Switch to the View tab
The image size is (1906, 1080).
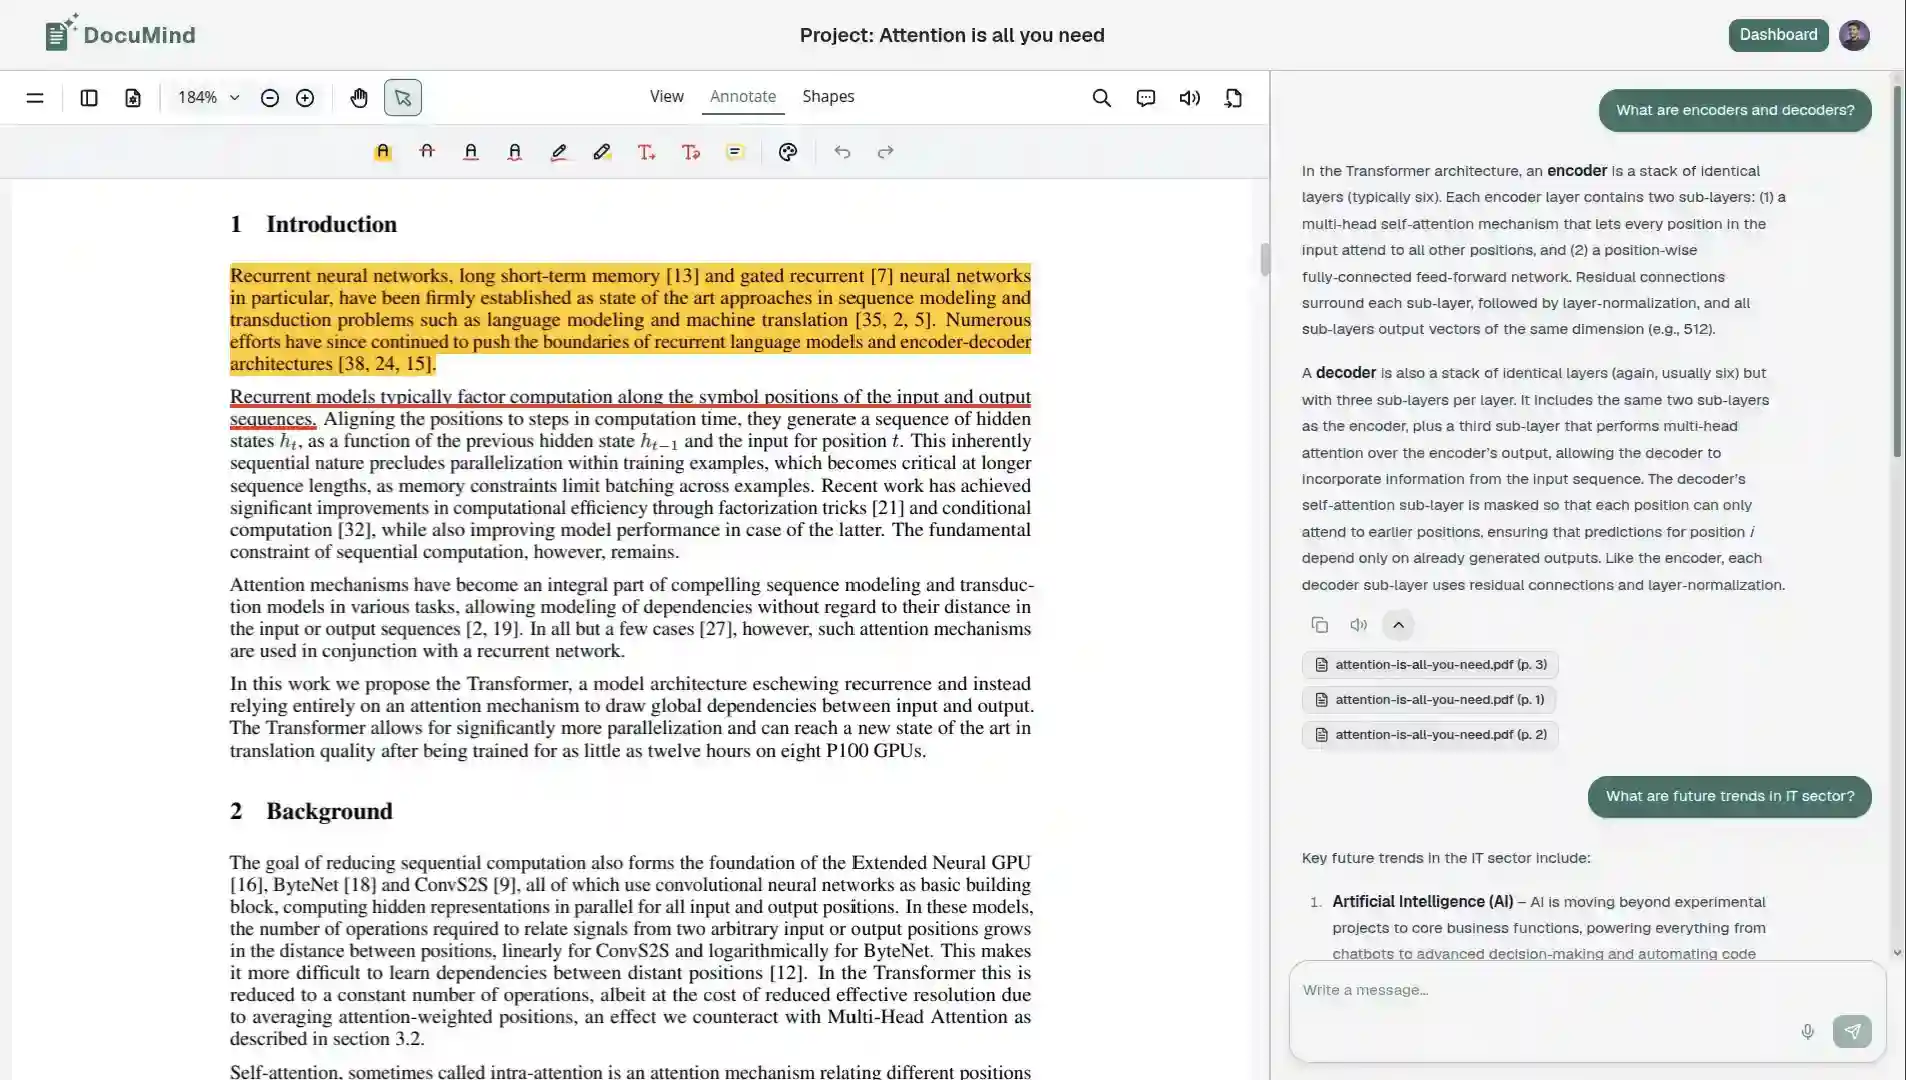(x=667, y=97)
